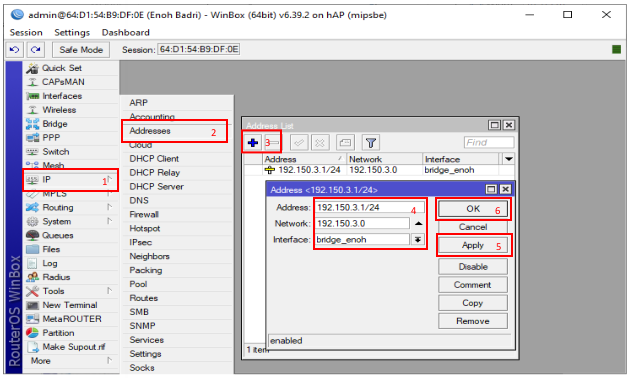The image size is (630, 378).
Task: Select DHCP Relay in IP submenu
Action: pos(177,173)
